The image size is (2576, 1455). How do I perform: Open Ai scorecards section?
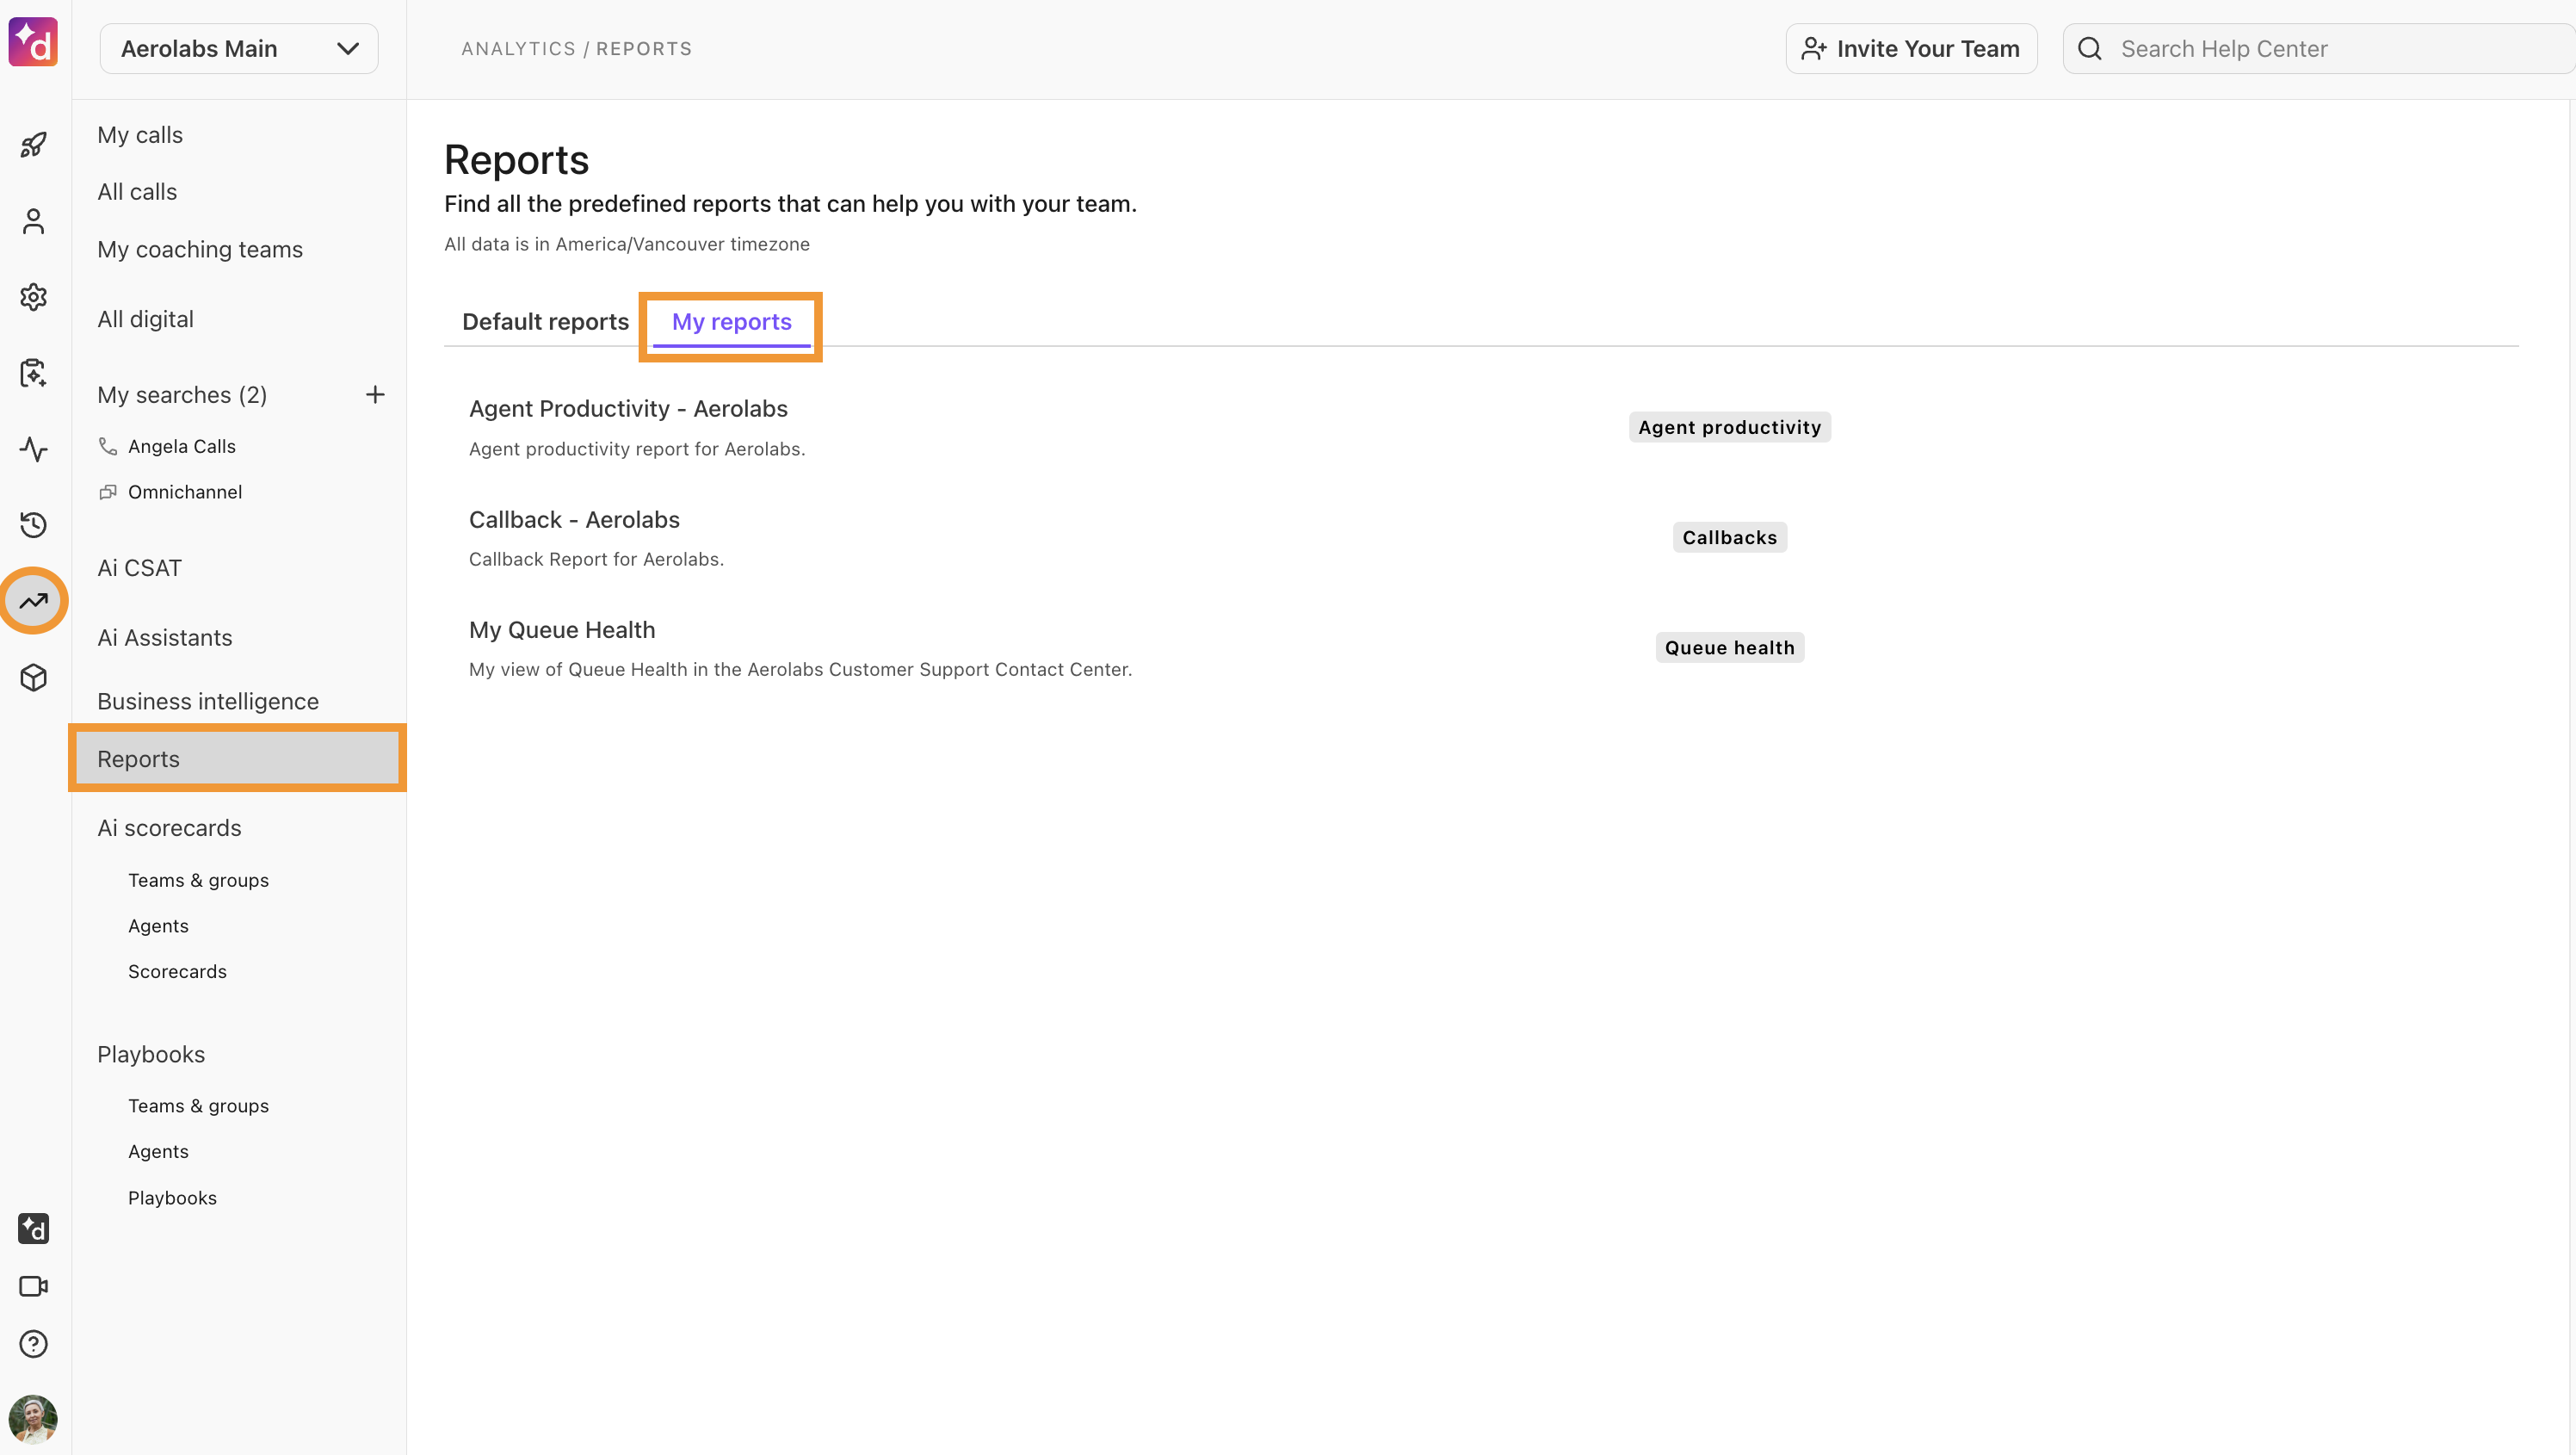(x=169, y=828)
